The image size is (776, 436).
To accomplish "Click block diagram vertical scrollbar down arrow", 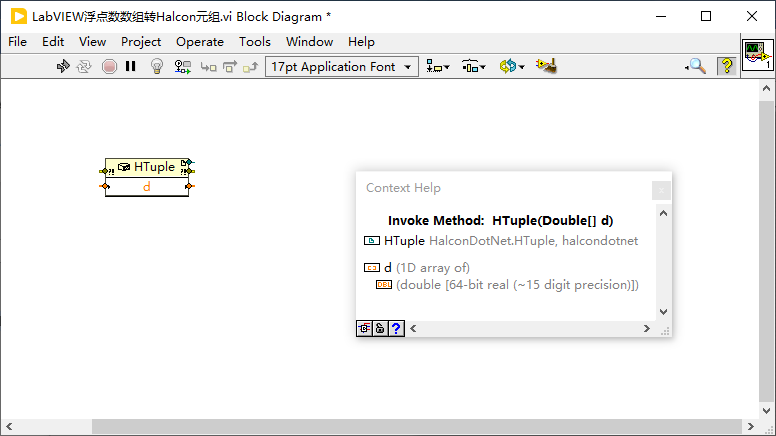I will tap(766, 411).
